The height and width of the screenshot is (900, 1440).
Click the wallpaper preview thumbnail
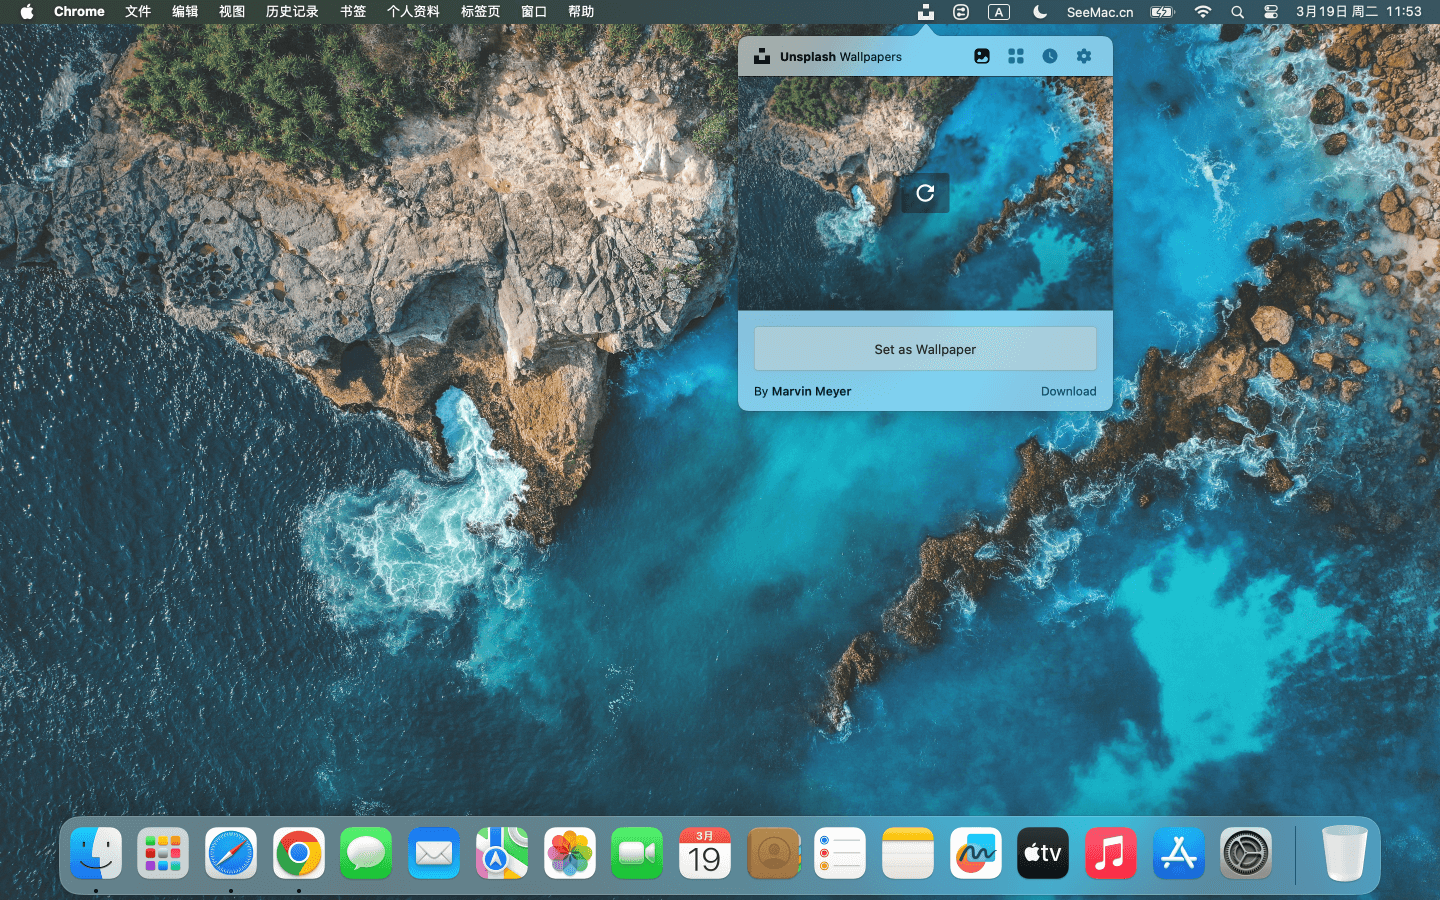click(925, 193)
